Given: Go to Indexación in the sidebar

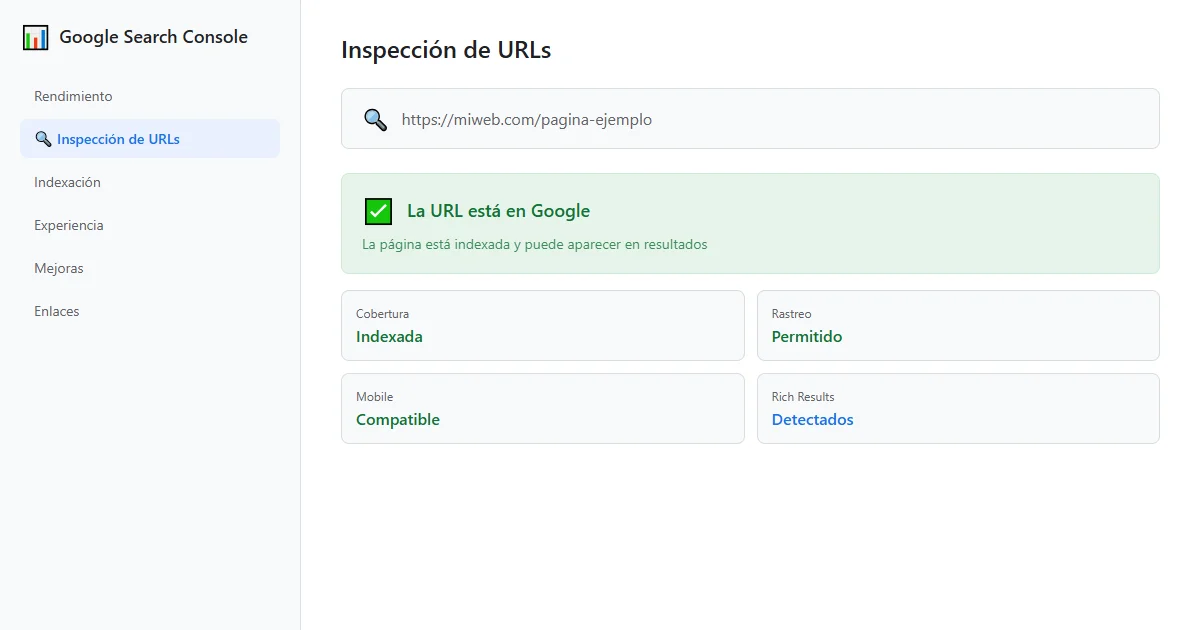Looking at the screenshot, I should pos(150,182).
